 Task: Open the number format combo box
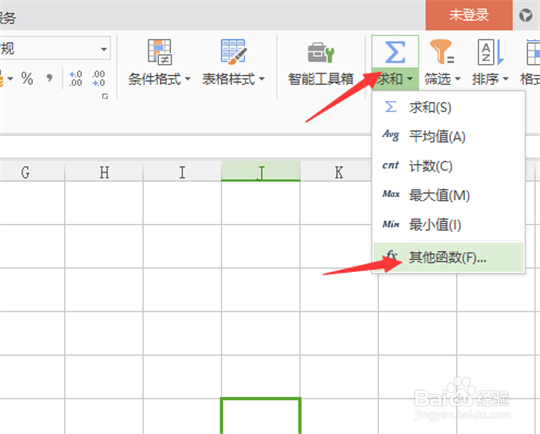pyautogui.click(x=55, y=49)
